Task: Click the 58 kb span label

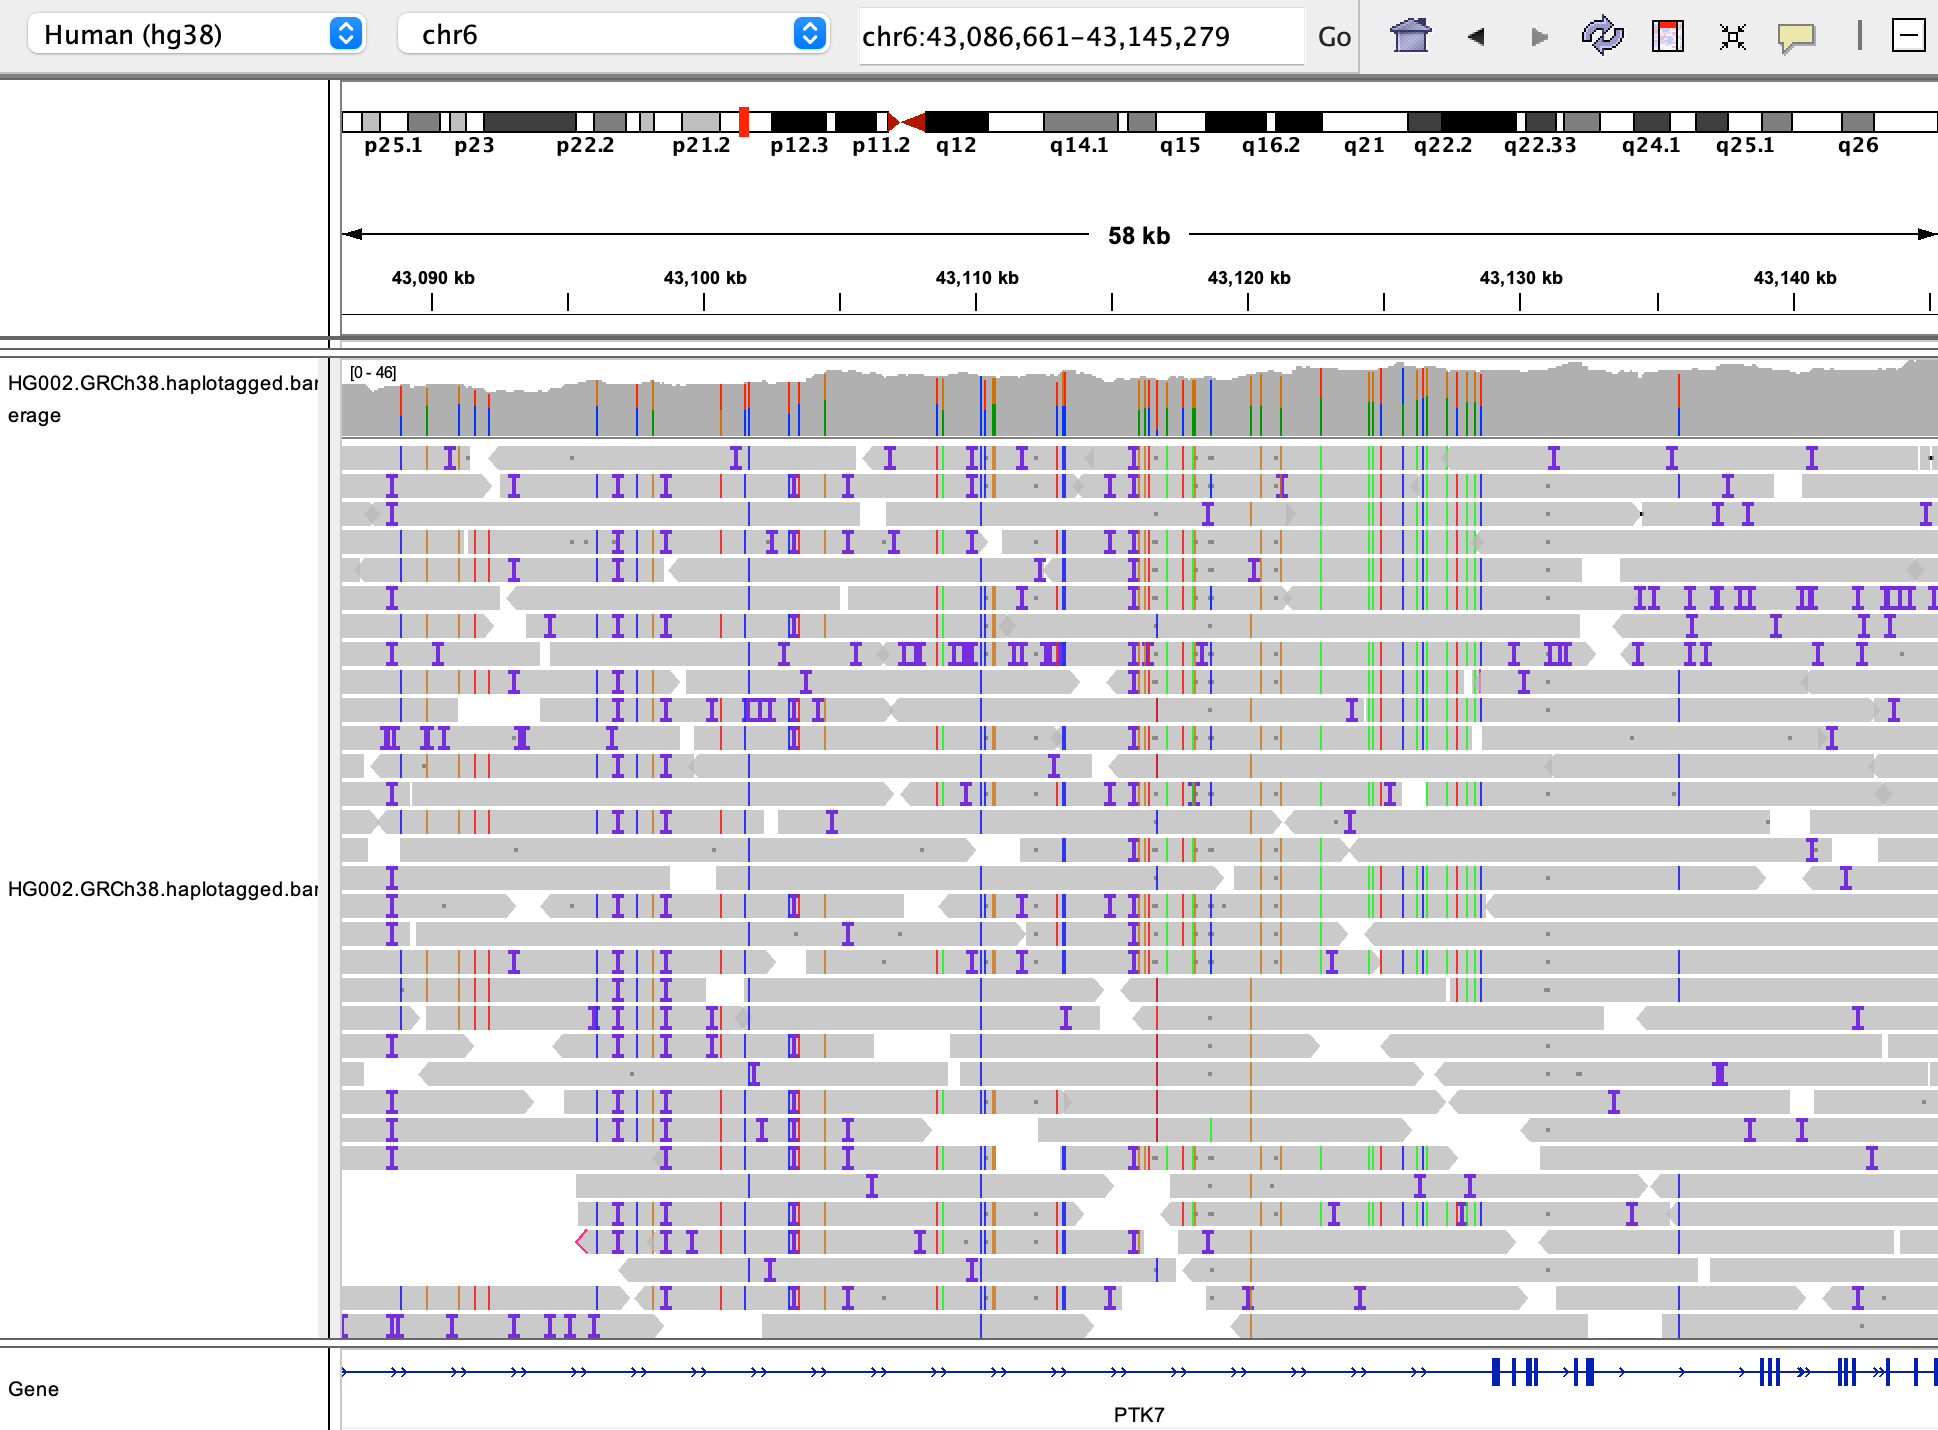Action: coord(1139,236)
